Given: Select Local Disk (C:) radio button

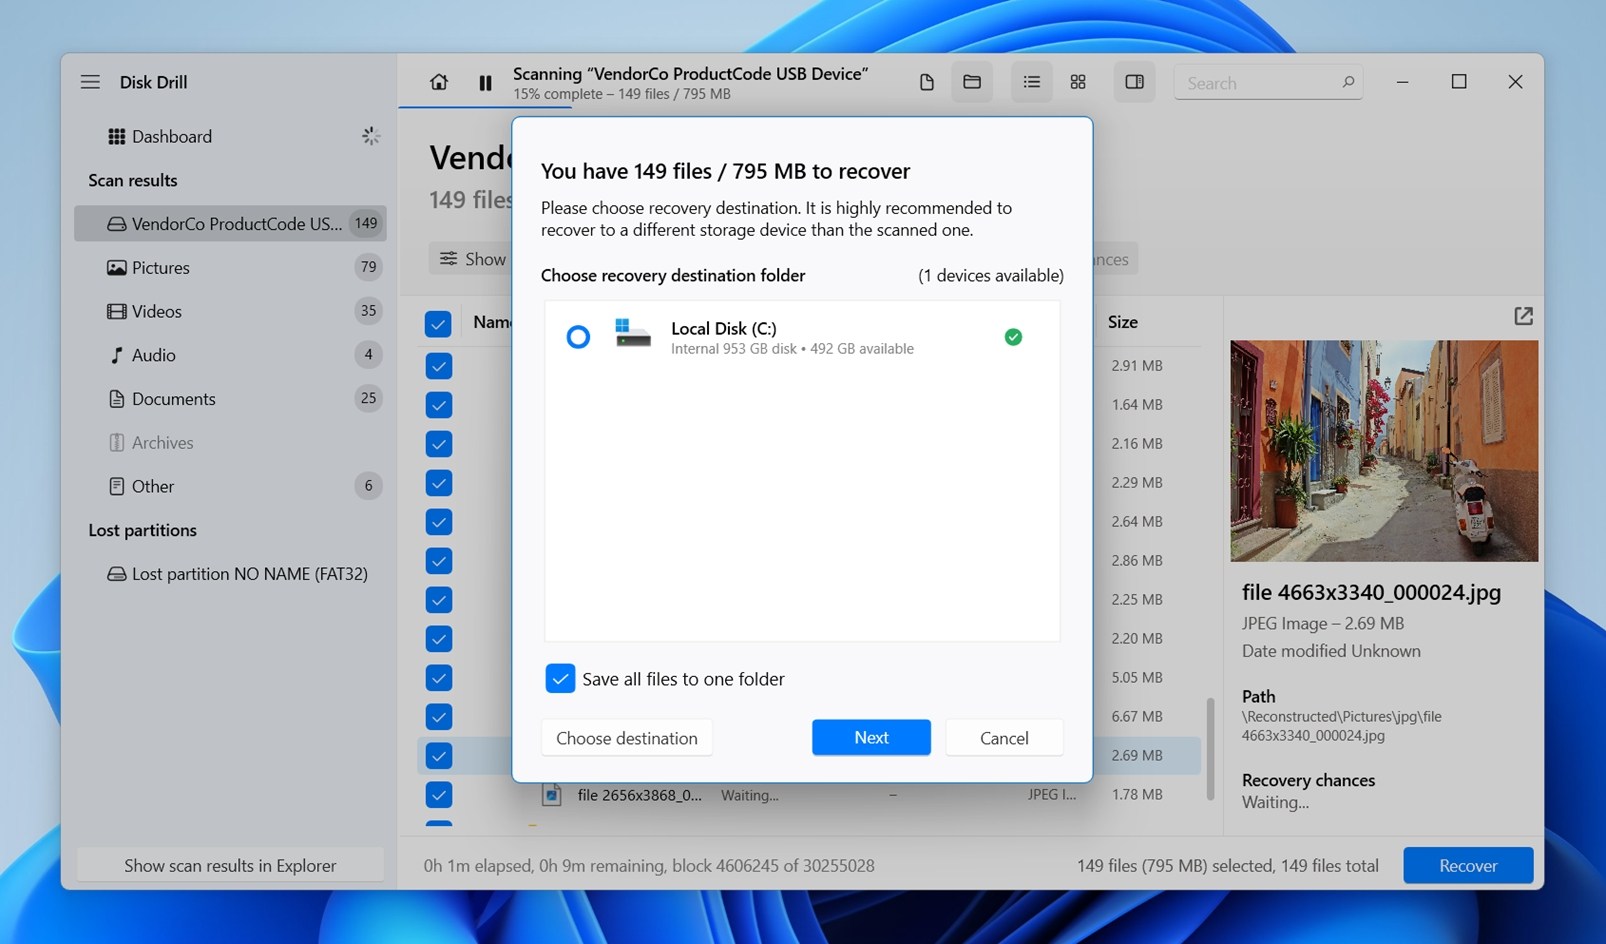Looking at the screenshot, I should pyautogui.click(x=578, y=337).
